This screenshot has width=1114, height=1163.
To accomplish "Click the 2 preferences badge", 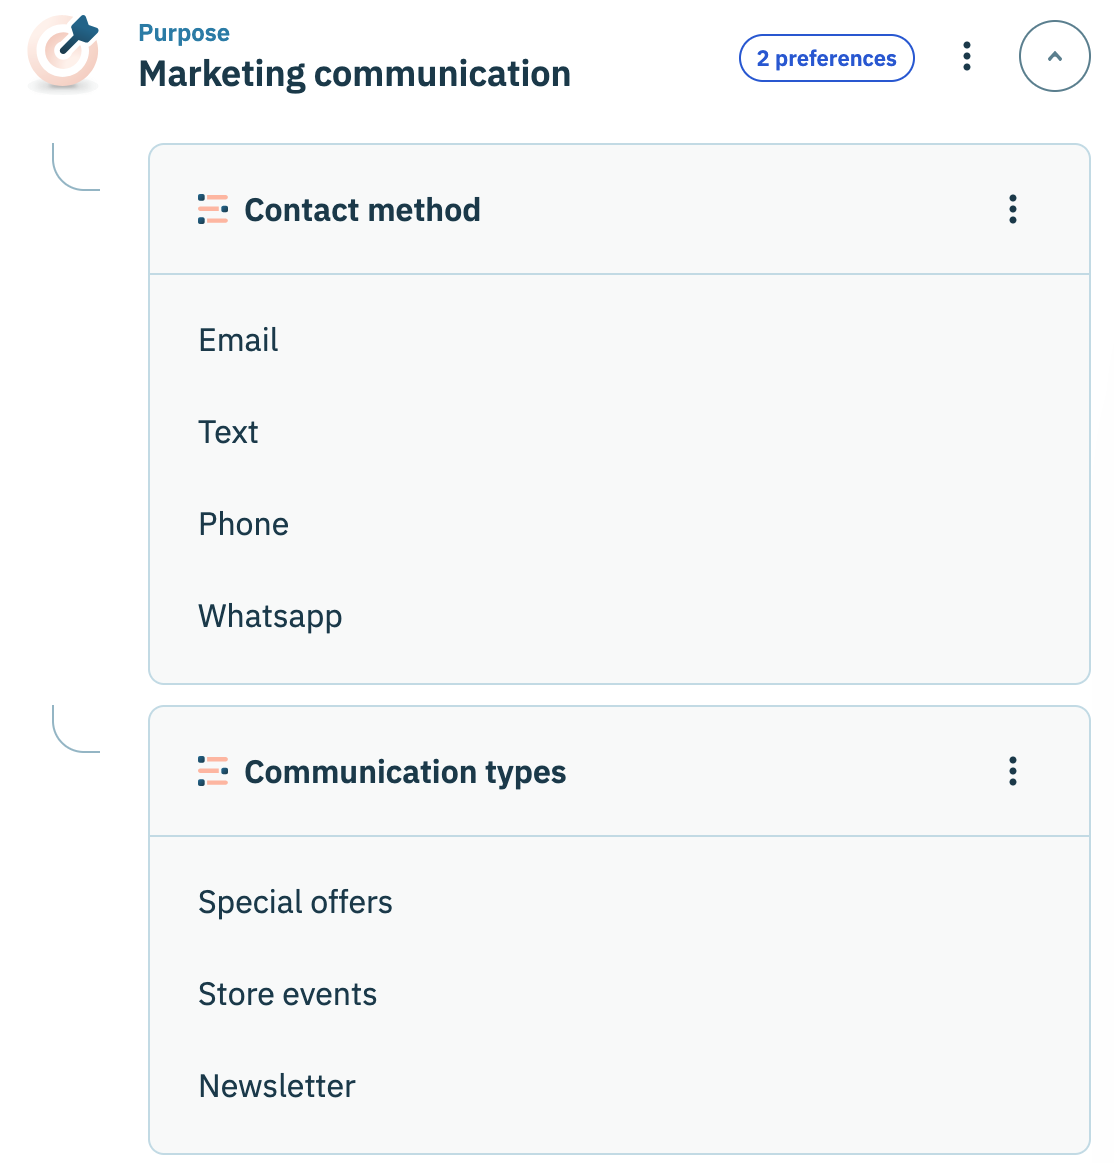I will click(x=826, y=58).
